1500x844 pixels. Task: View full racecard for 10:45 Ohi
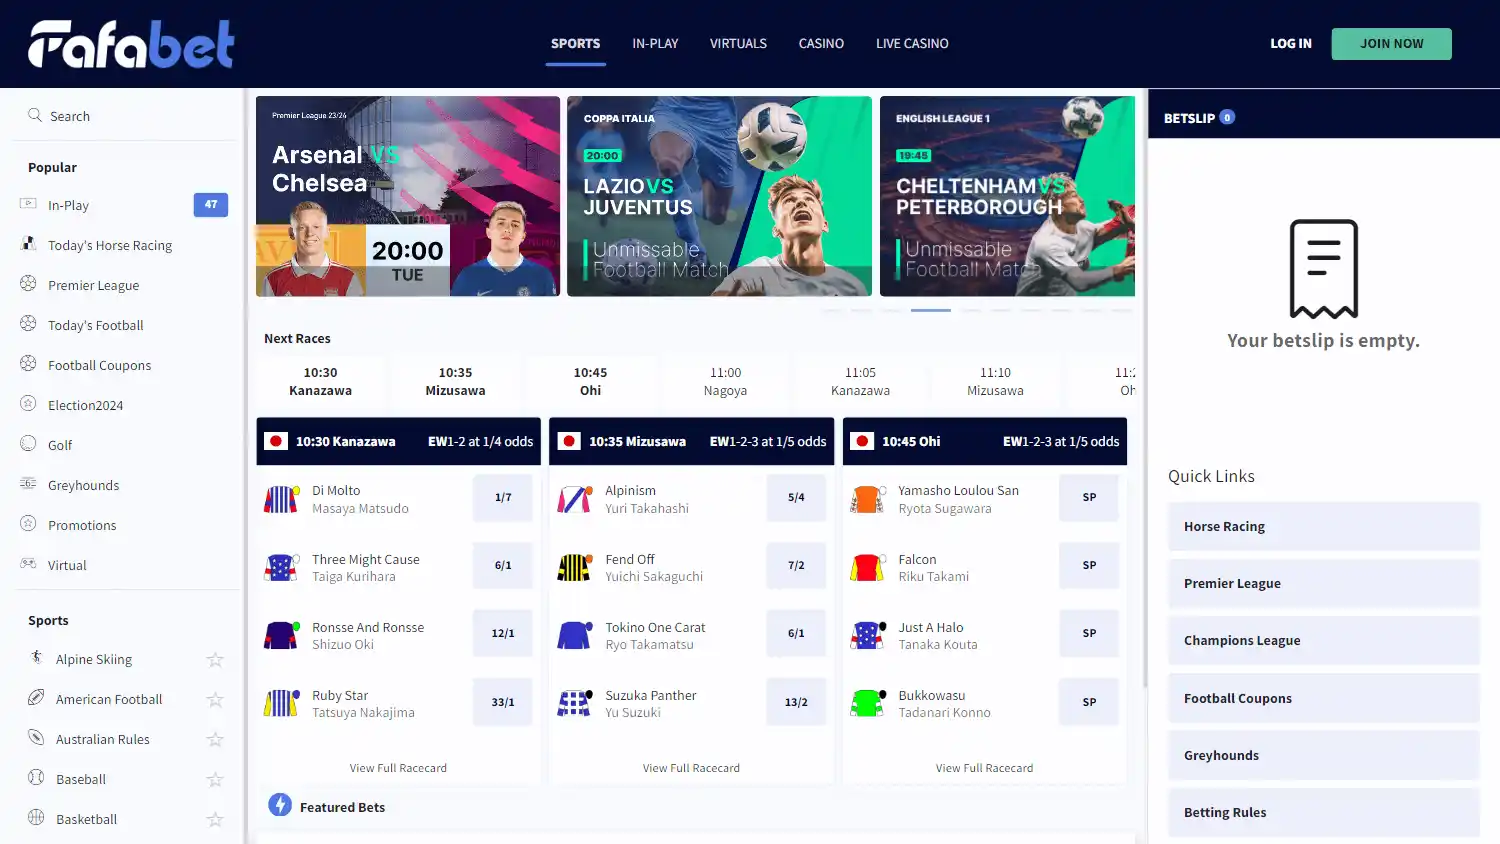point(984,768)
